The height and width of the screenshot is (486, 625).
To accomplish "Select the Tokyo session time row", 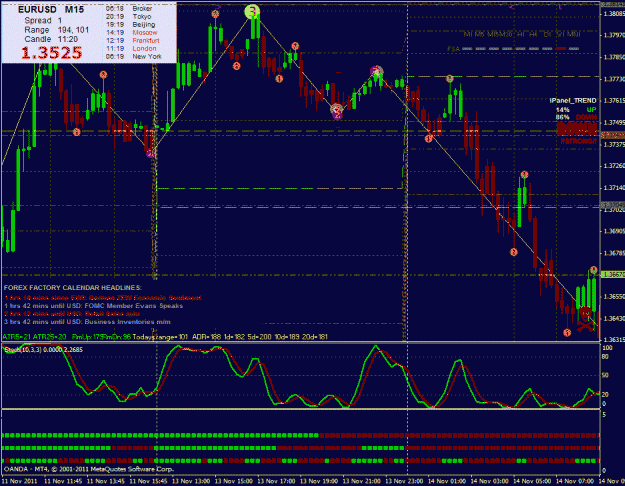I will tap(128, 16).
